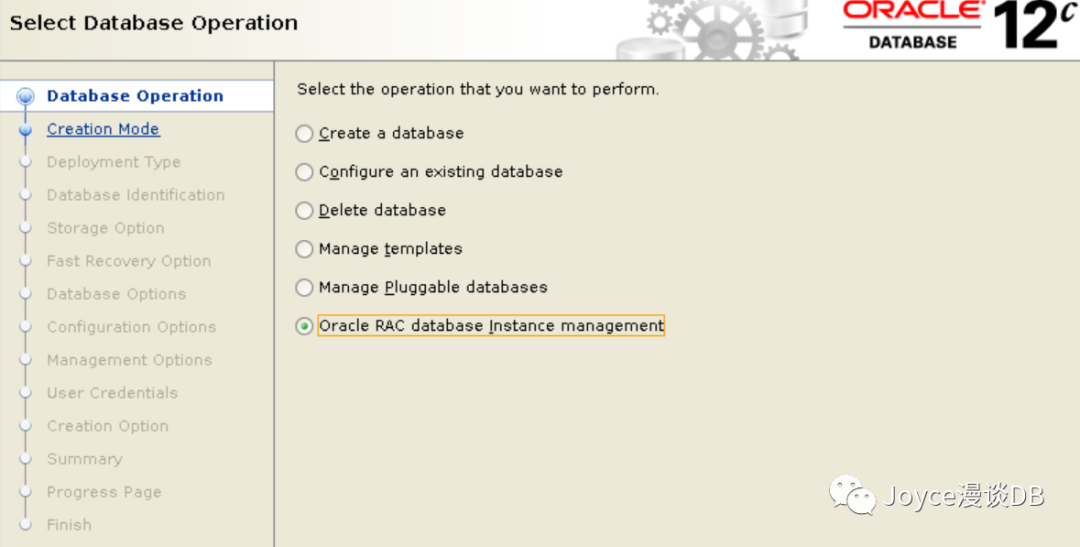Select the Delete database radio button
This screenshot has width=1080, height=547.
[x=305, y=211]
